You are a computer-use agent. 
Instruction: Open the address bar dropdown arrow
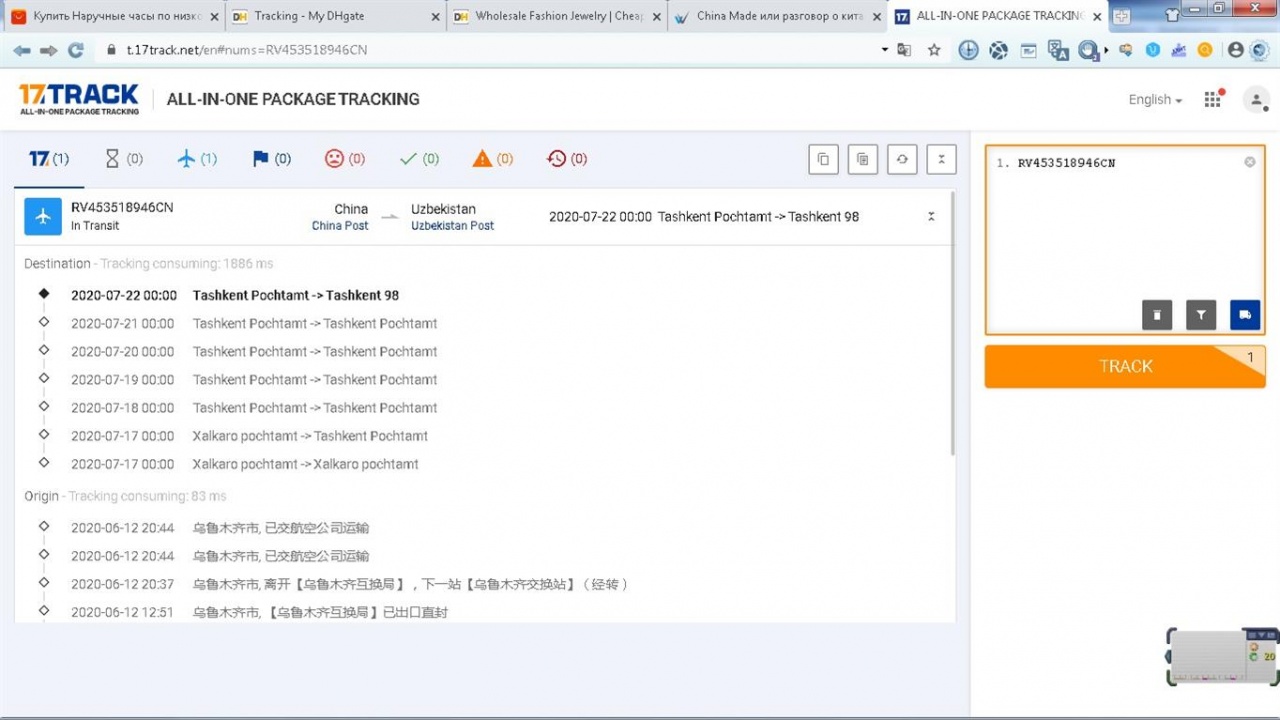coord(885,50)
